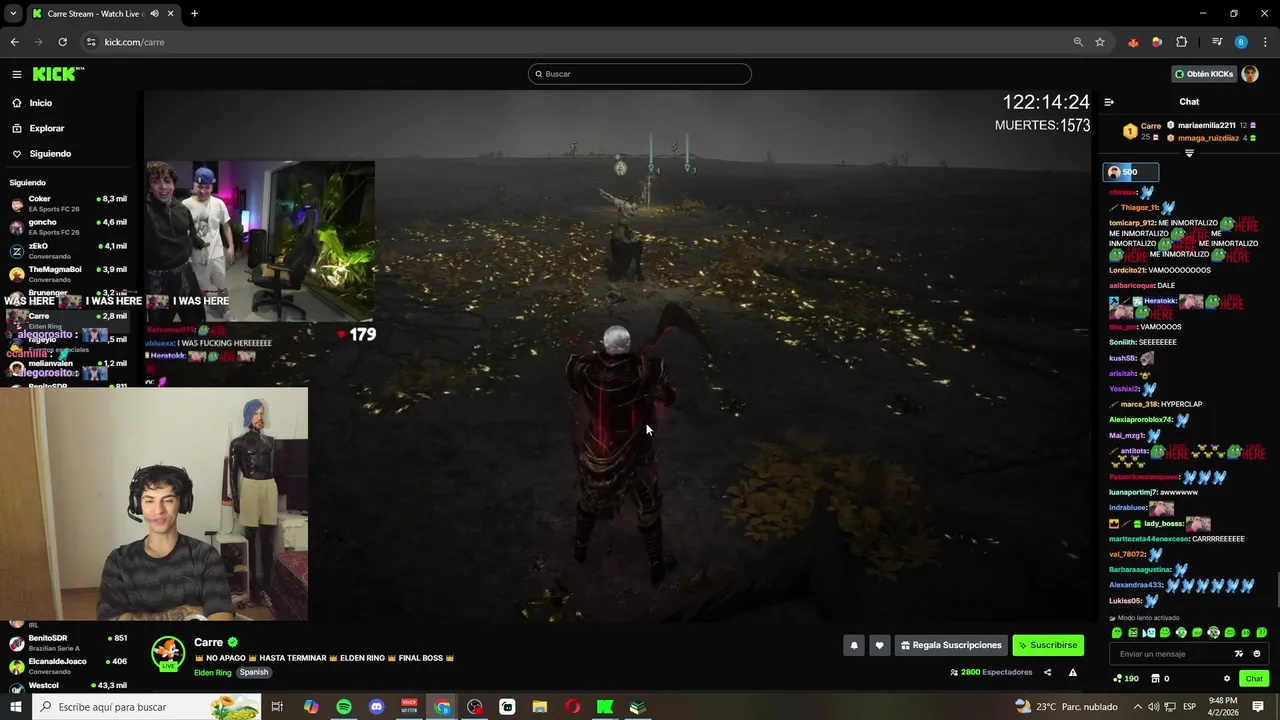
Task: Select the Carre Stream browser tab
Action: coord(102,14)
